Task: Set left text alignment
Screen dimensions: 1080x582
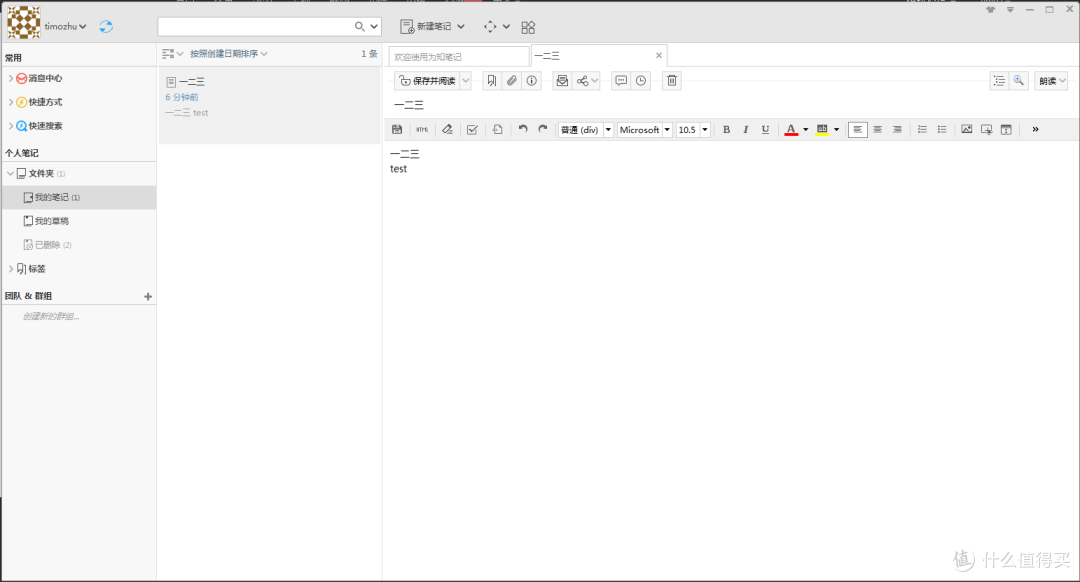Action: click(858, 129)
